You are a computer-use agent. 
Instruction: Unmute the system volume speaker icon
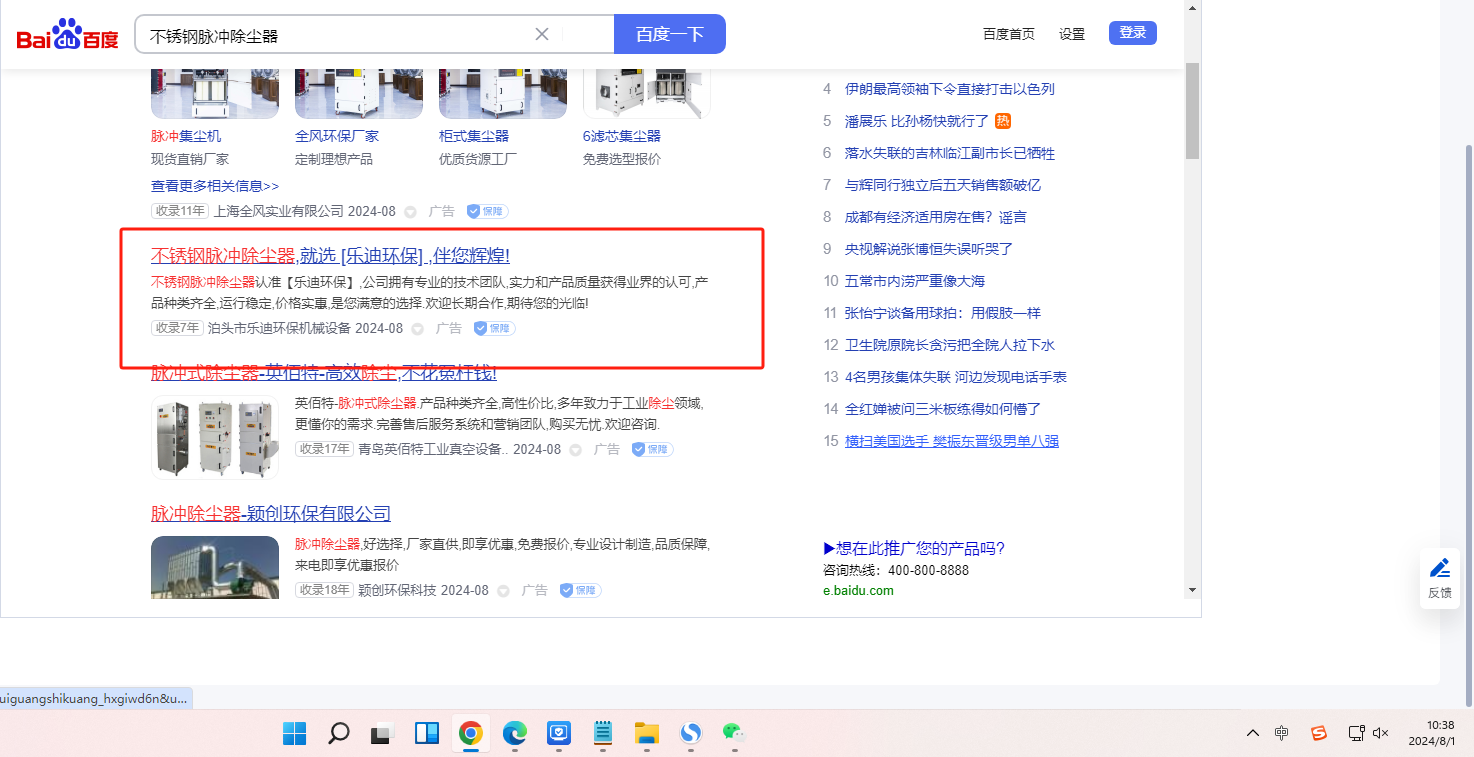1381,733
